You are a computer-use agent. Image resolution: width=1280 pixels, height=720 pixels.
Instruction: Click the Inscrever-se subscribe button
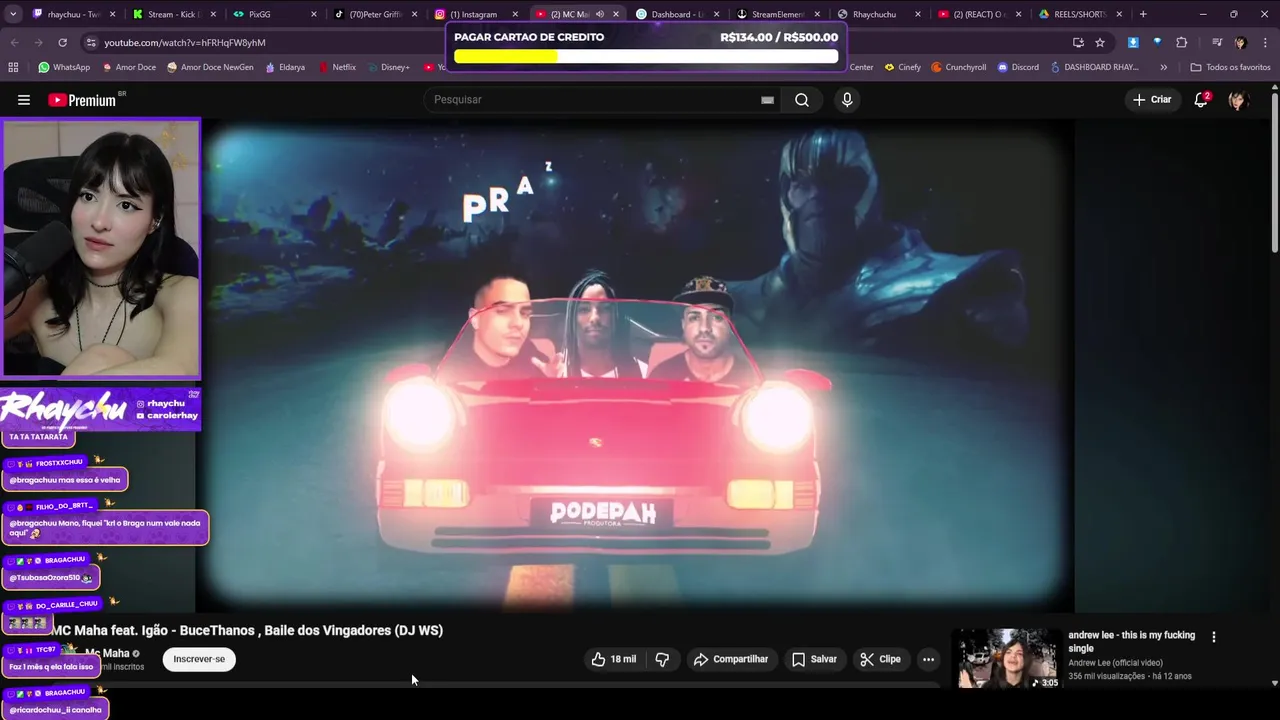[199, 659]
